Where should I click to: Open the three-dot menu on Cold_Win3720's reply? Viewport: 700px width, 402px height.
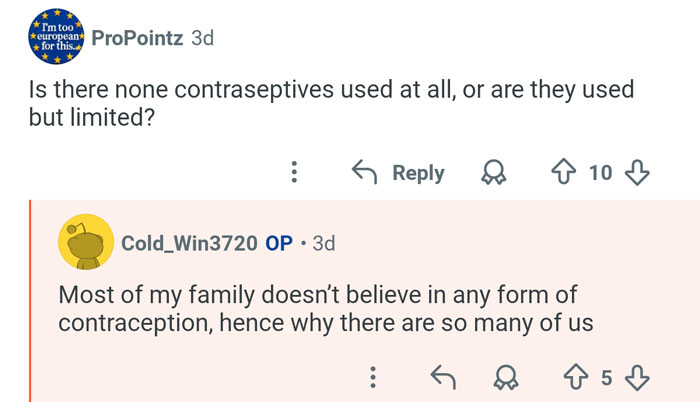[373, 377]
